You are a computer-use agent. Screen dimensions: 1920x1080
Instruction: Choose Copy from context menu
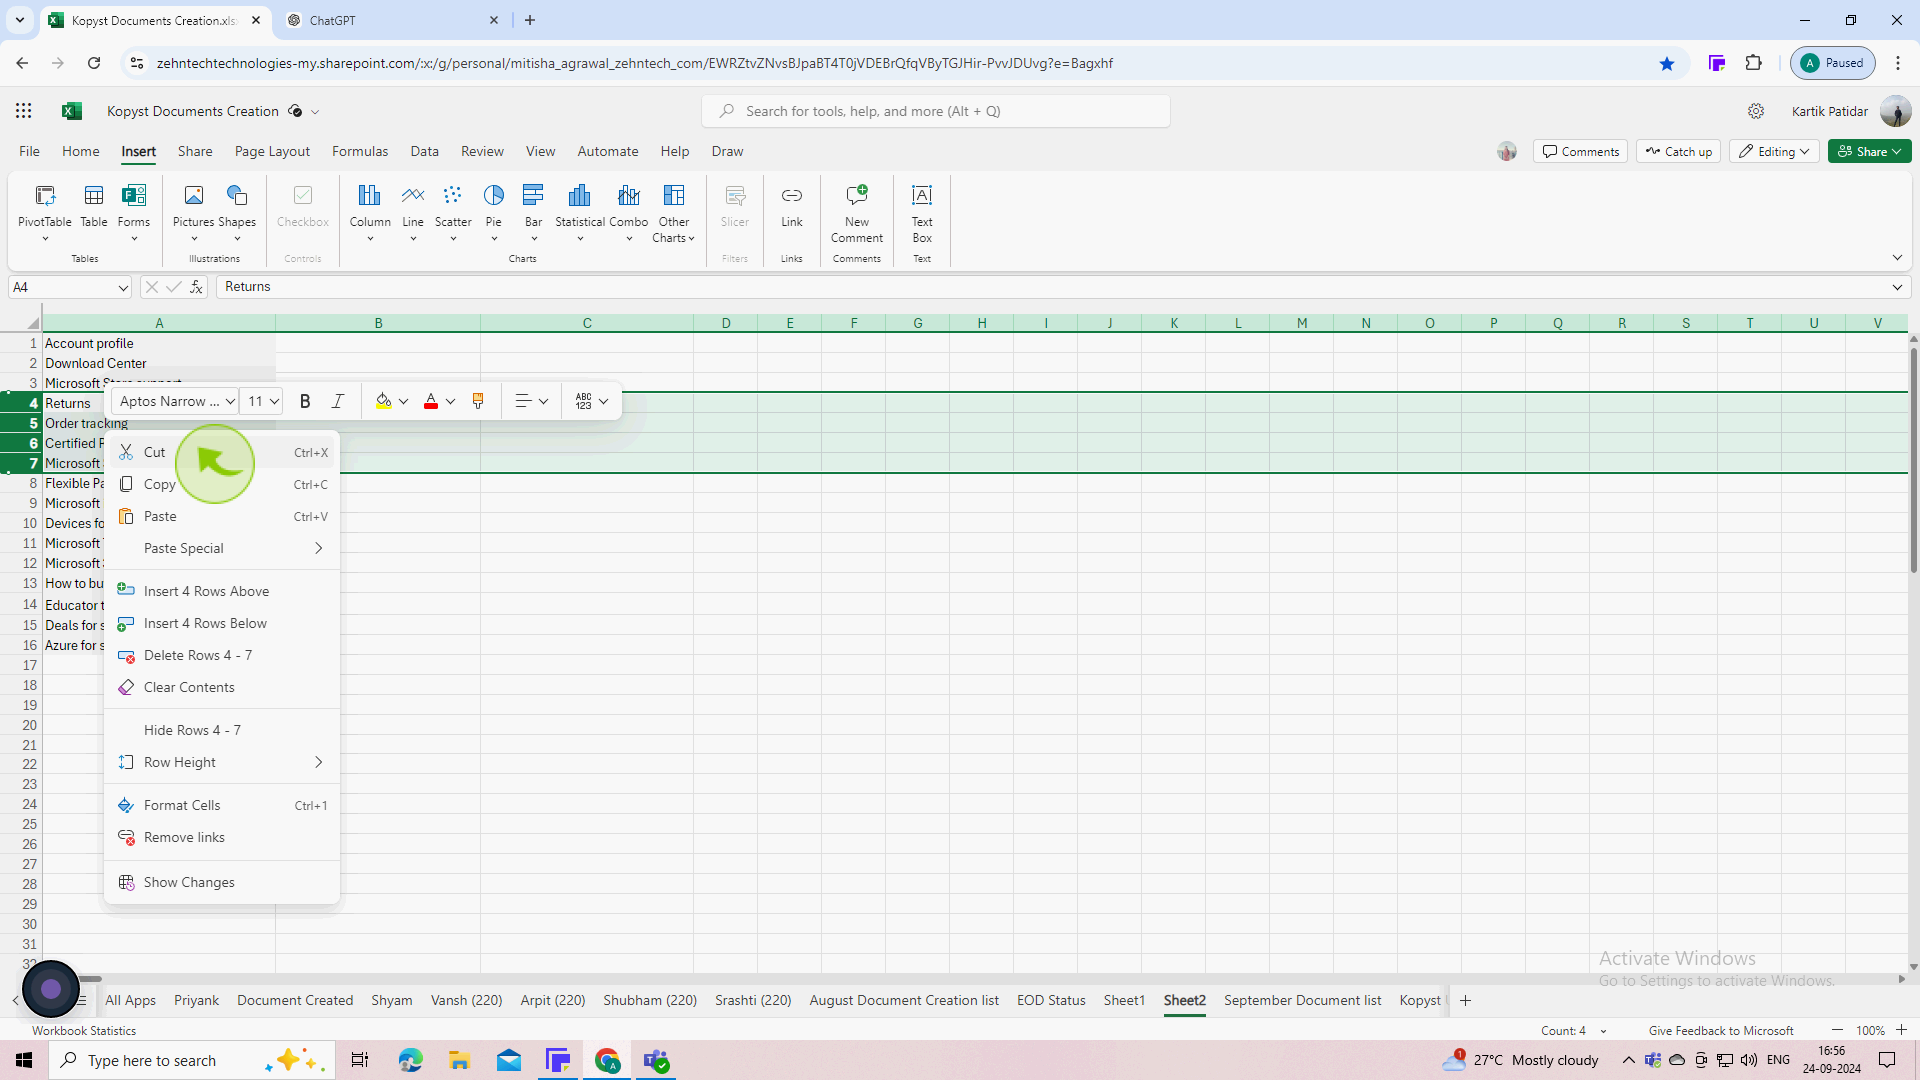[221, 484]
